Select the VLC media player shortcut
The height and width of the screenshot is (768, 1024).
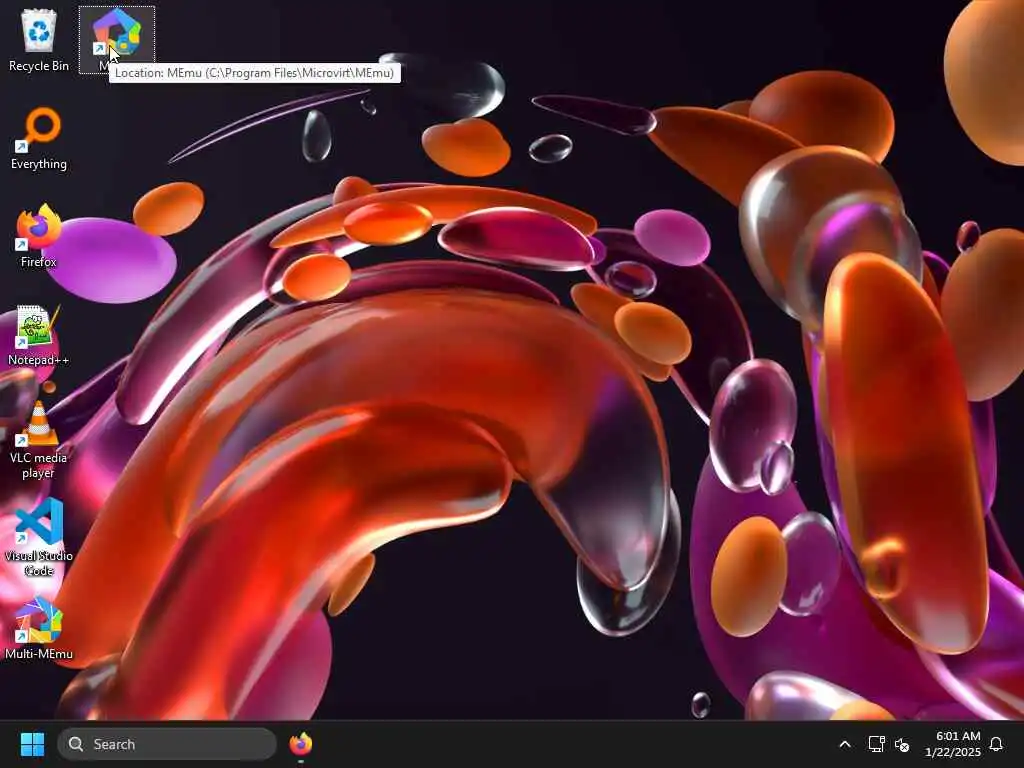(x=39, y=440)
